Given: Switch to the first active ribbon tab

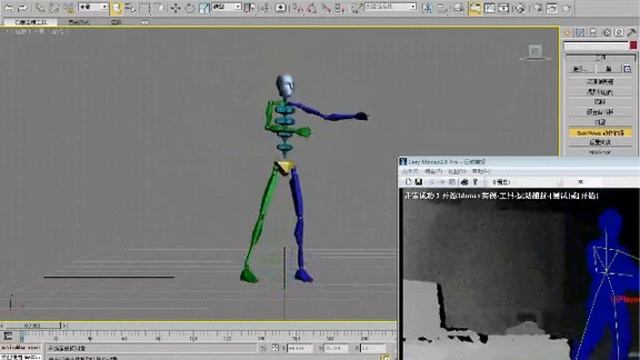Looking at the screenshot, I should pyautogui.click(x=31, y=22).
